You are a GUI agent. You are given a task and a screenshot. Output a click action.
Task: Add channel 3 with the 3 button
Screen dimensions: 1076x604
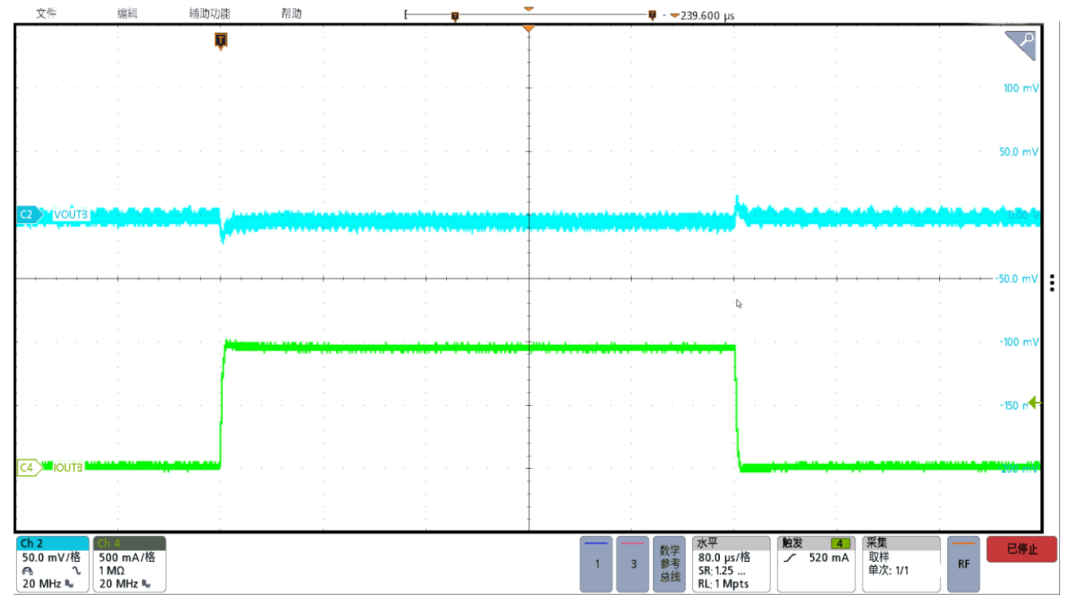pos(633,564)
